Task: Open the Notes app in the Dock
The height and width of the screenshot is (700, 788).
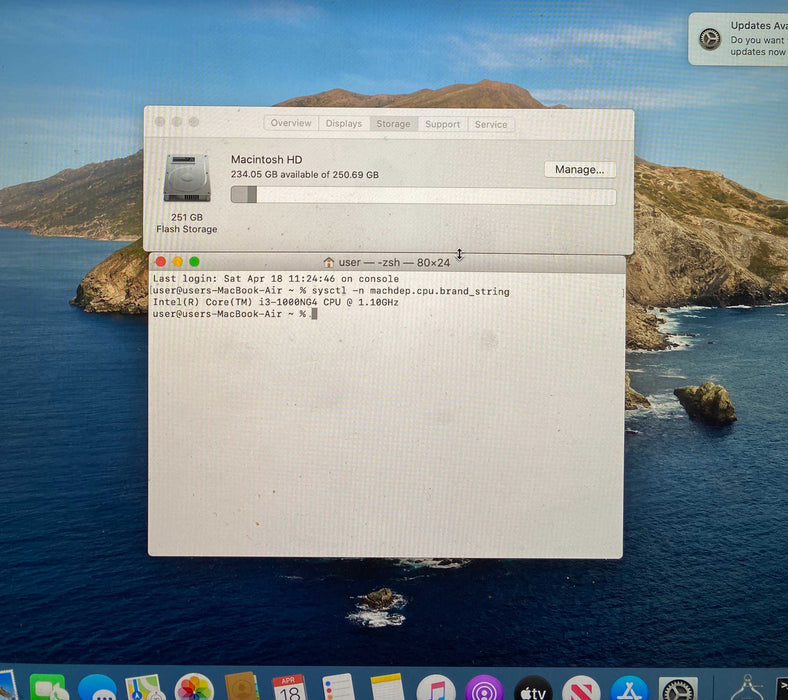Action: [x=387, y=687]
